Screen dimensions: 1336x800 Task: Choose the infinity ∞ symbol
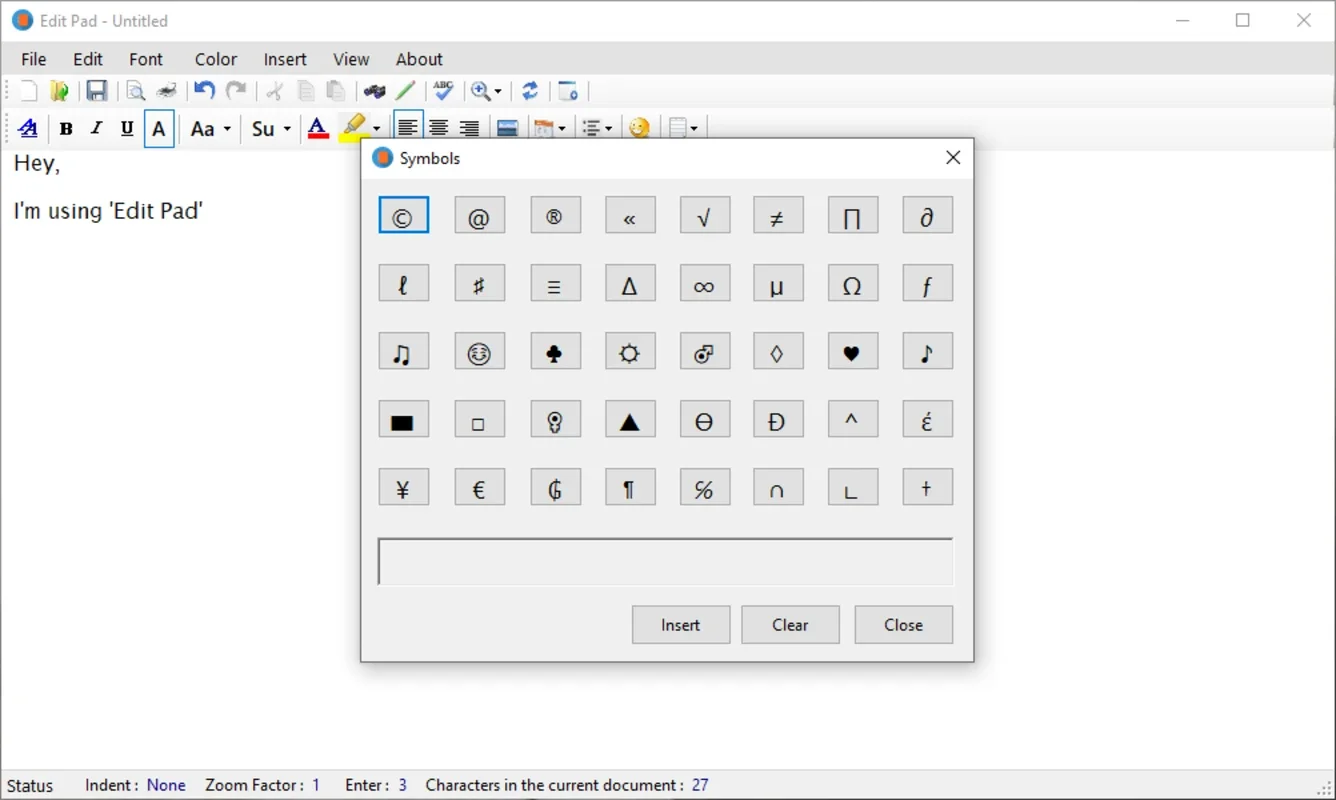point(704,283)
